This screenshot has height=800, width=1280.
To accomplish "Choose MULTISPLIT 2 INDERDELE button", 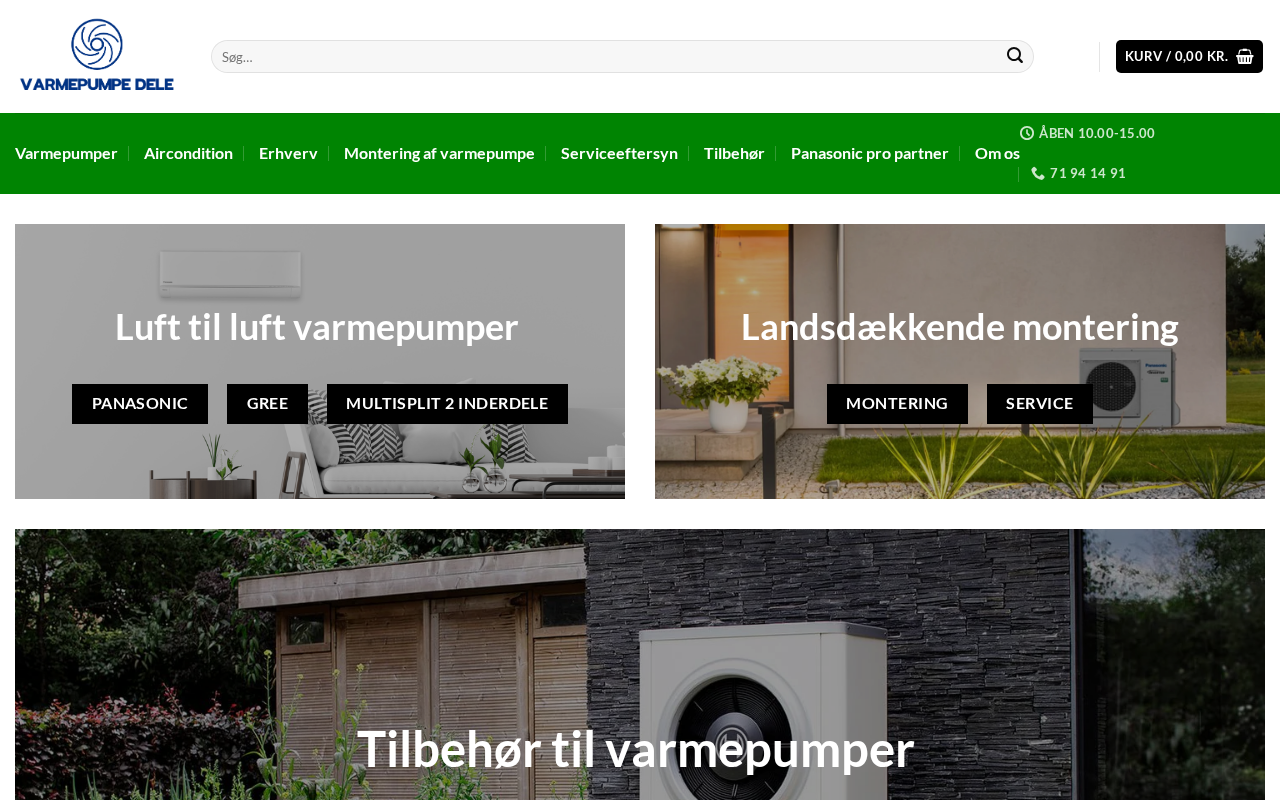I will click(x=447, y=404).
